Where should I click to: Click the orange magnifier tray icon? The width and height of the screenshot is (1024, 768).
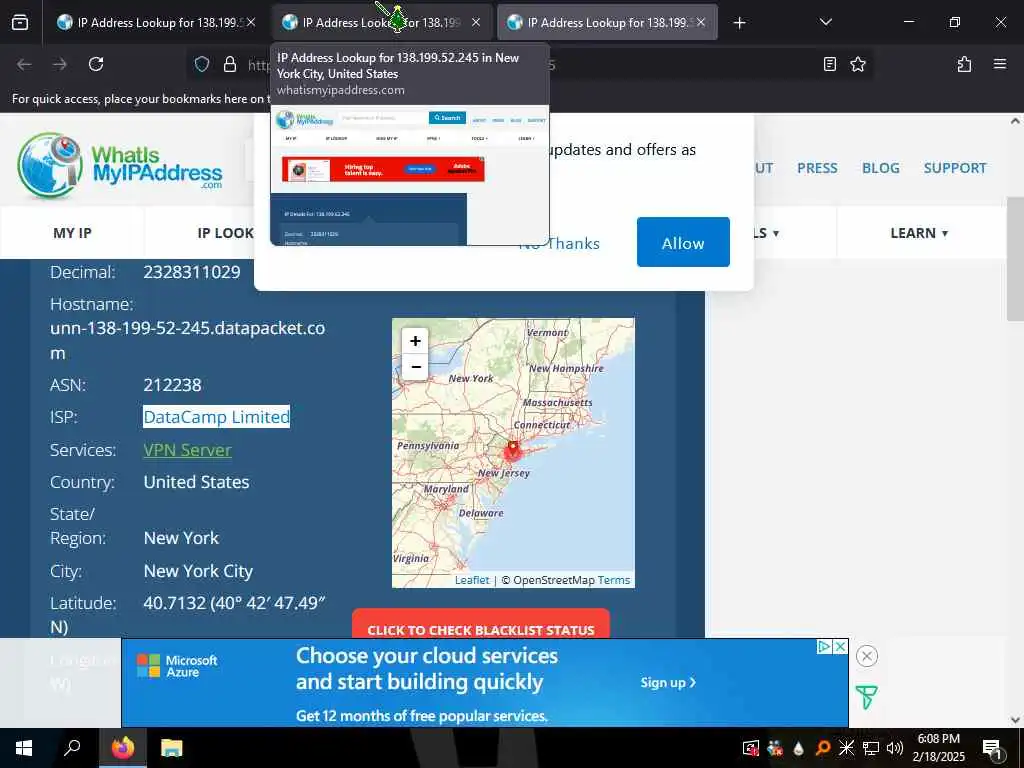click(x=823, y=748)
